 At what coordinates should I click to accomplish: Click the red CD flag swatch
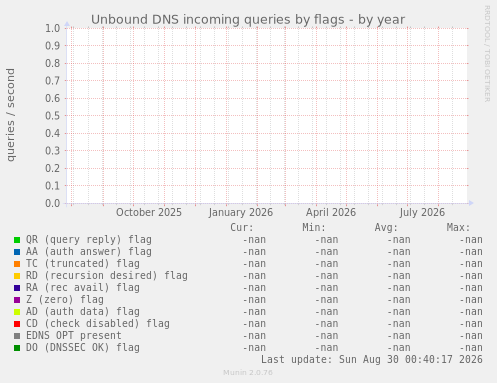(x=17, y=324)
